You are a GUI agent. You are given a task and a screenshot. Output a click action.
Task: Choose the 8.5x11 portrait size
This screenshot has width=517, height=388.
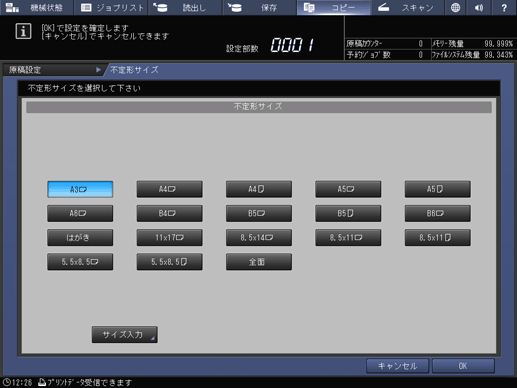click(438, 237)
